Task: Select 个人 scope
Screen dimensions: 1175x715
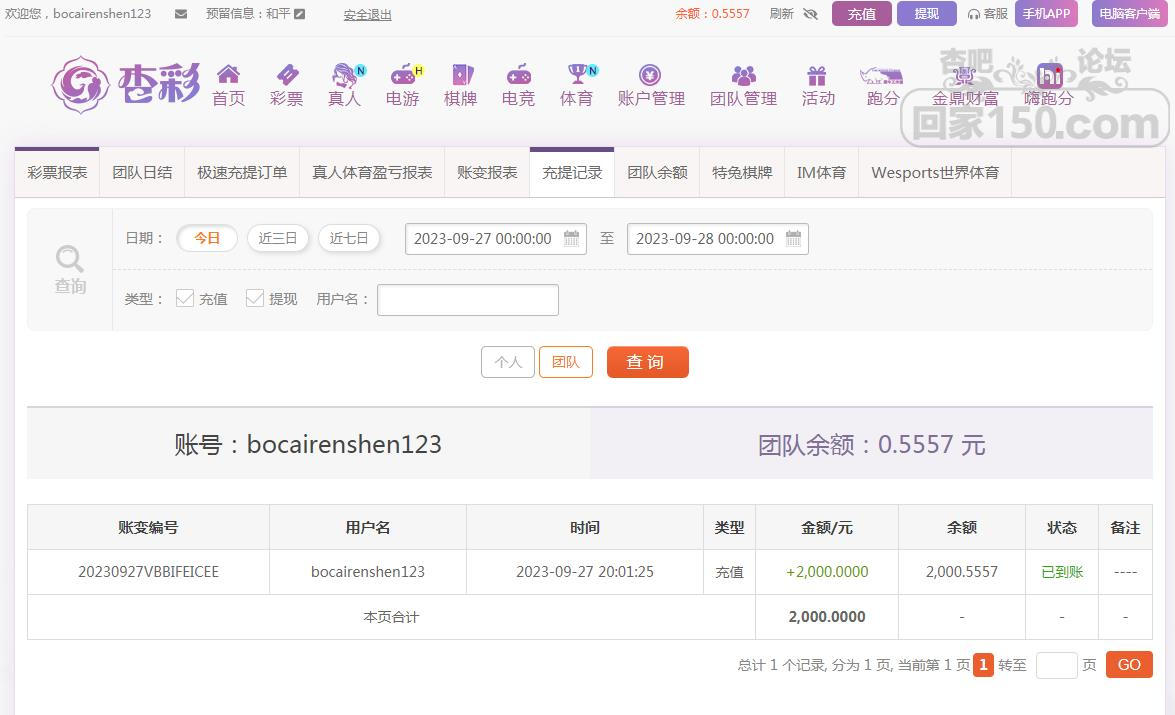Action: pyautogui.click(x=508, y=362)
